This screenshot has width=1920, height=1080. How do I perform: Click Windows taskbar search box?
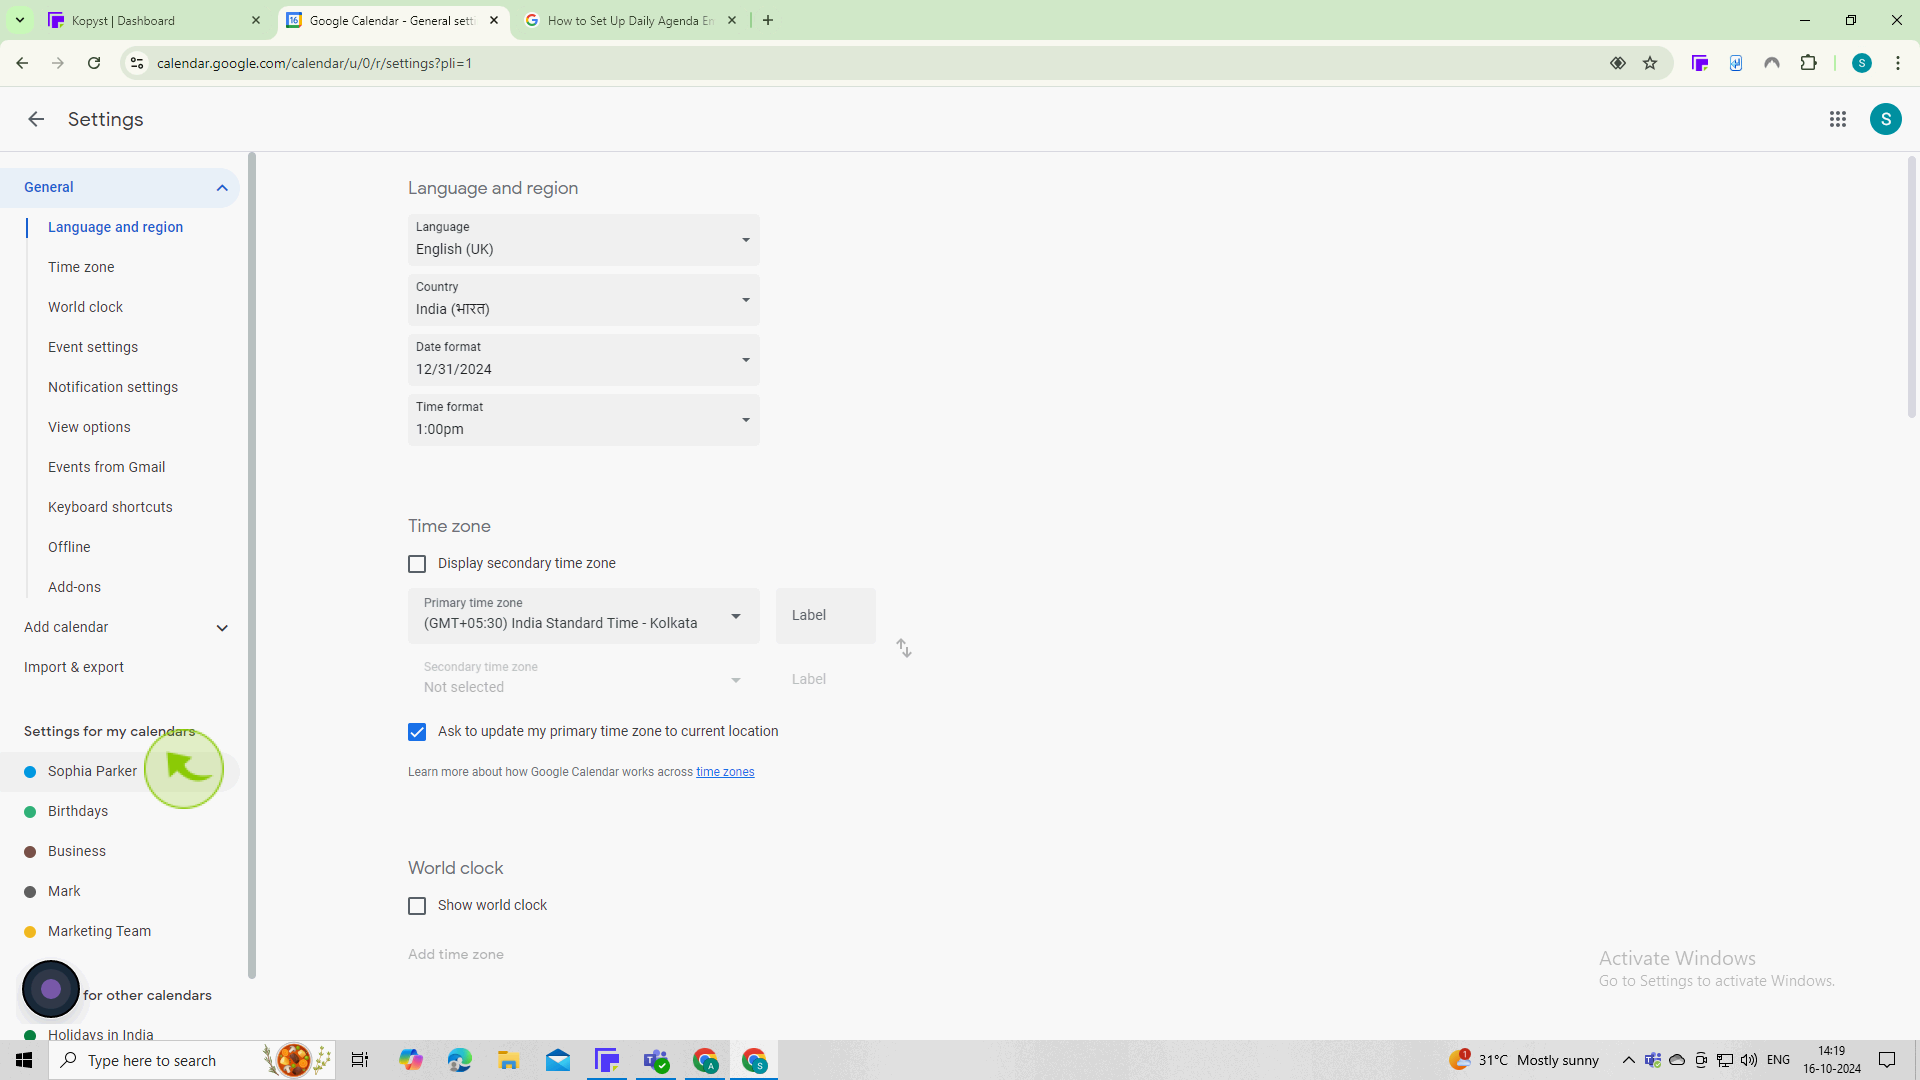pyautogui.click(x=190, y=1060)
